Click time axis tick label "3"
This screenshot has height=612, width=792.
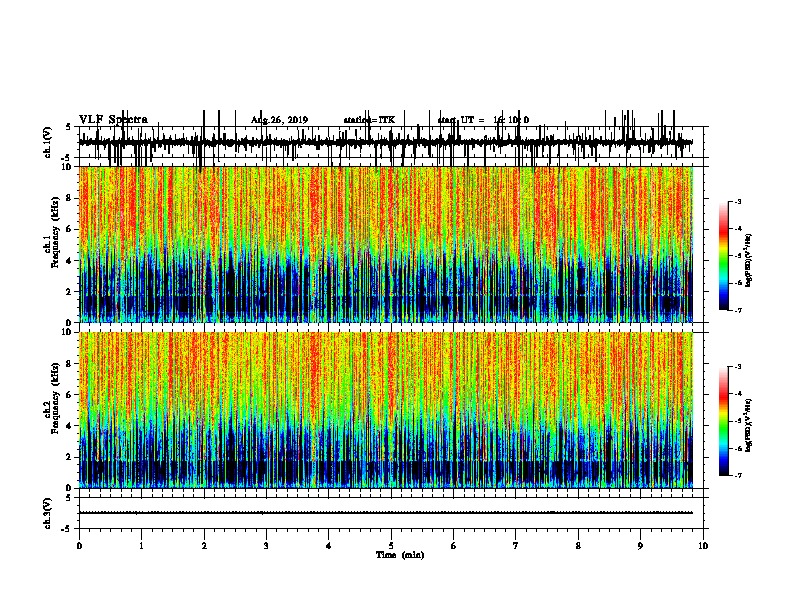(266, 546)
